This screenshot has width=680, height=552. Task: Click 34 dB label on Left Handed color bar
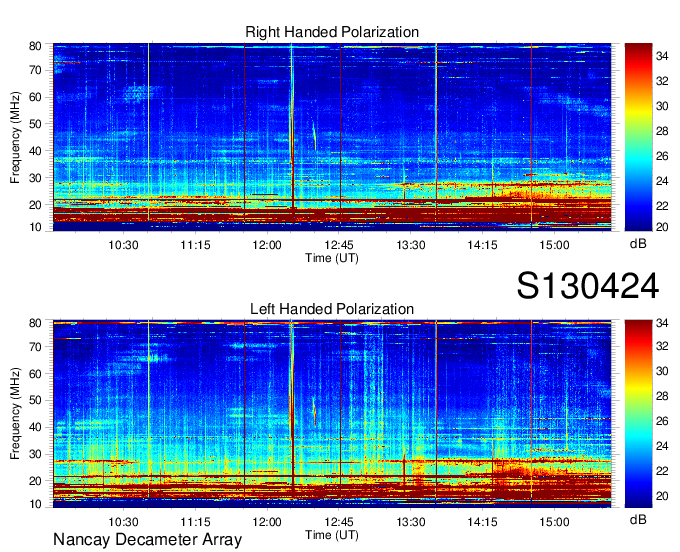coord(662,323)
